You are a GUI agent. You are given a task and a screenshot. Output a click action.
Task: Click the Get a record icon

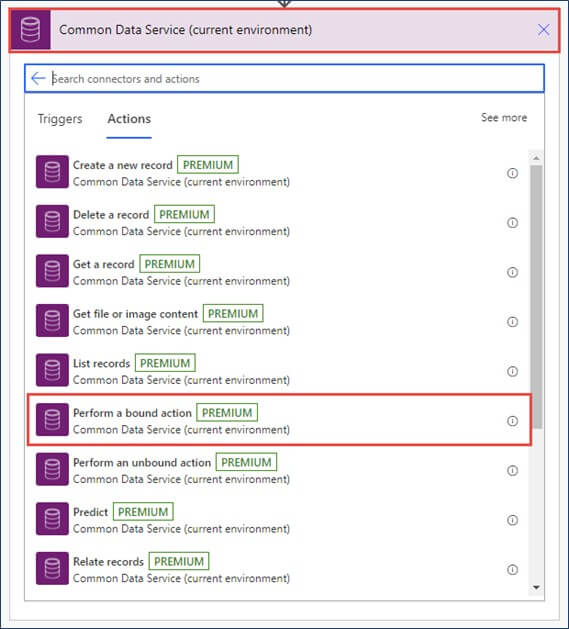click(x=52, y=271)
